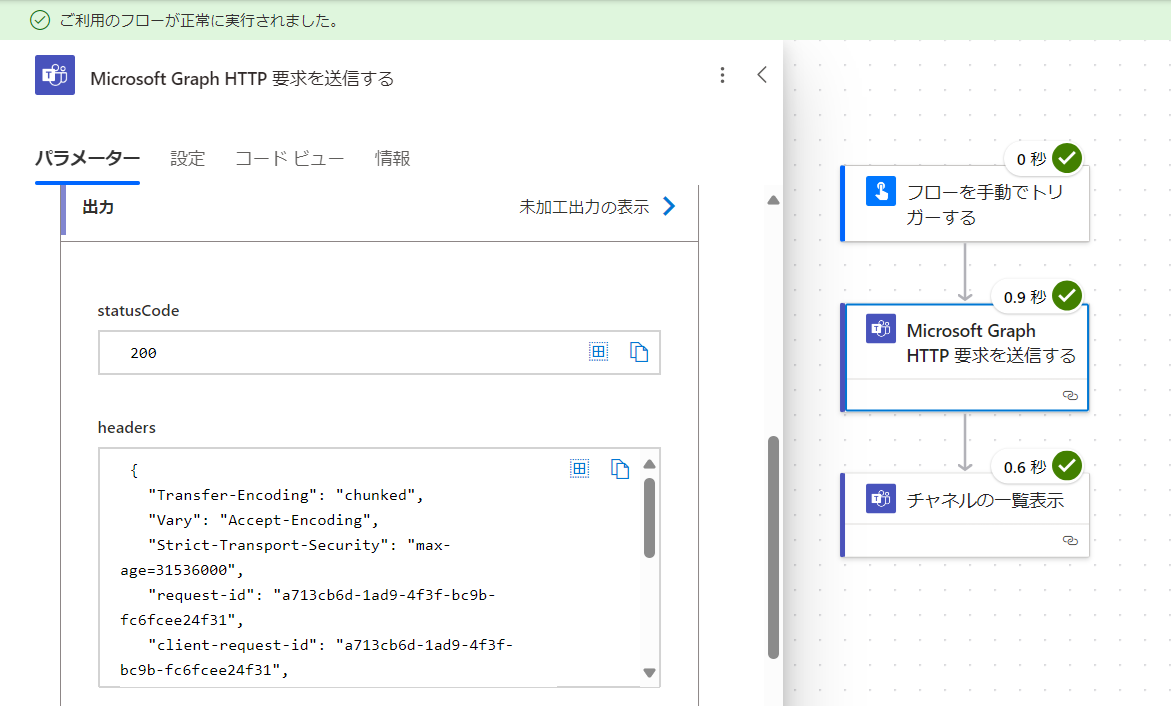Open raw outputs with the blue chevron
The image size is (1171, 706).
669,207
